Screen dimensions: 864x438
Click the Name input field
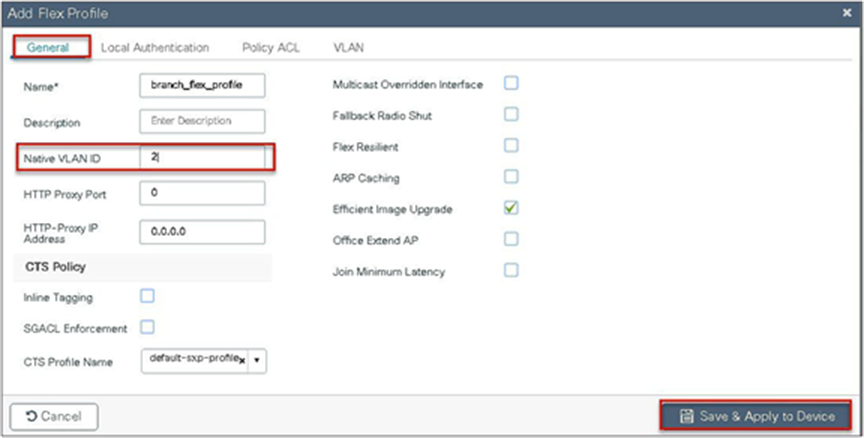pos(203,86)
